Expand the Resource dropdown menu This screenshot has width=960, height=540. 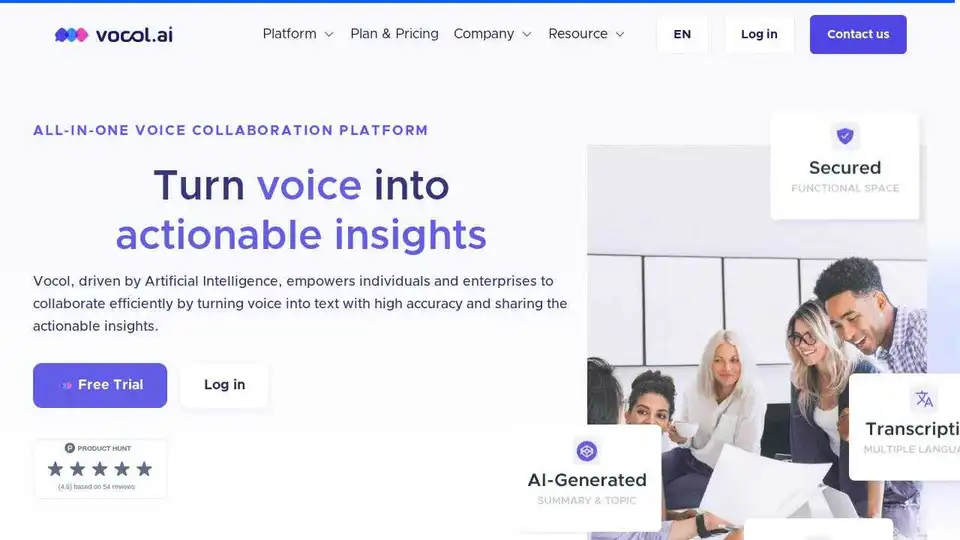pyautogui.click(x=586, y=34)
